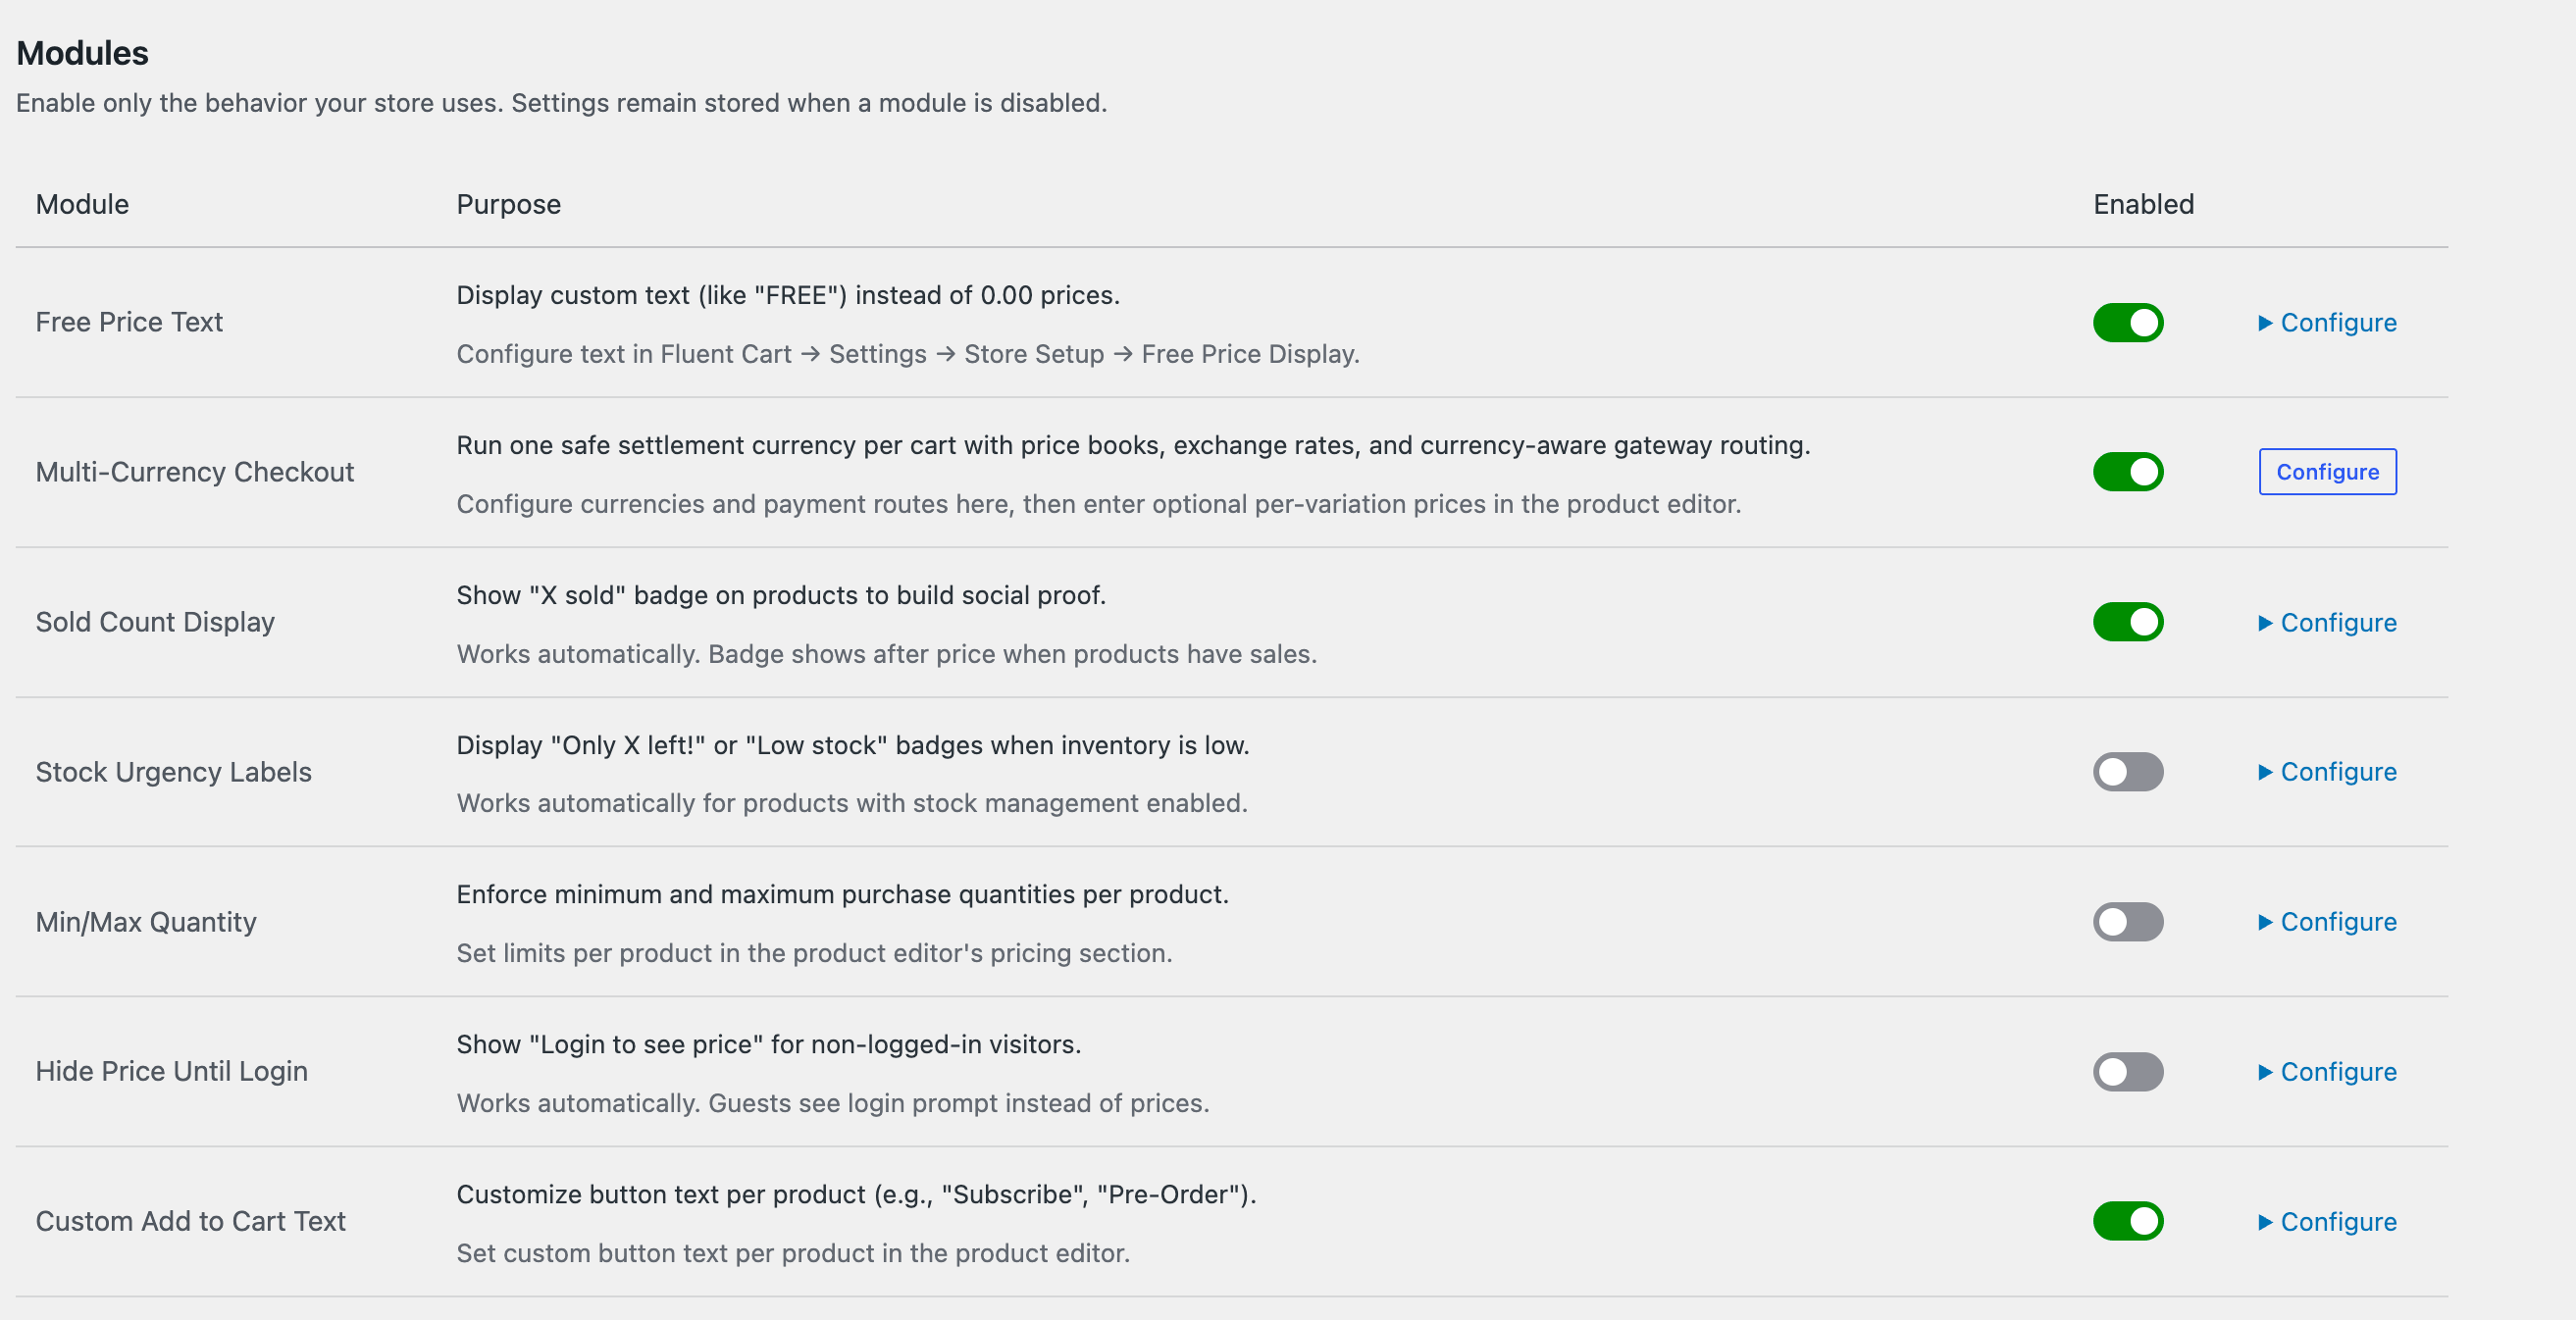Click the Module column header
This screenshot has width=2576, height=1320.
[x=82, y=204]
